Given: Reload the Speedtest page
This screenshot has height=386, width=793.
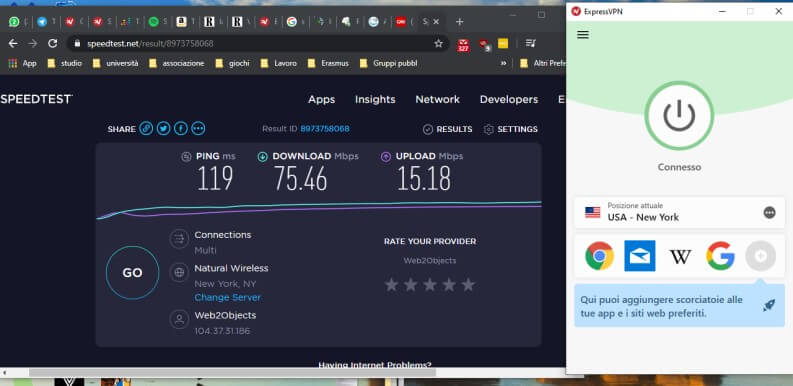Looking at the screenshot, I should coord(53,44).
